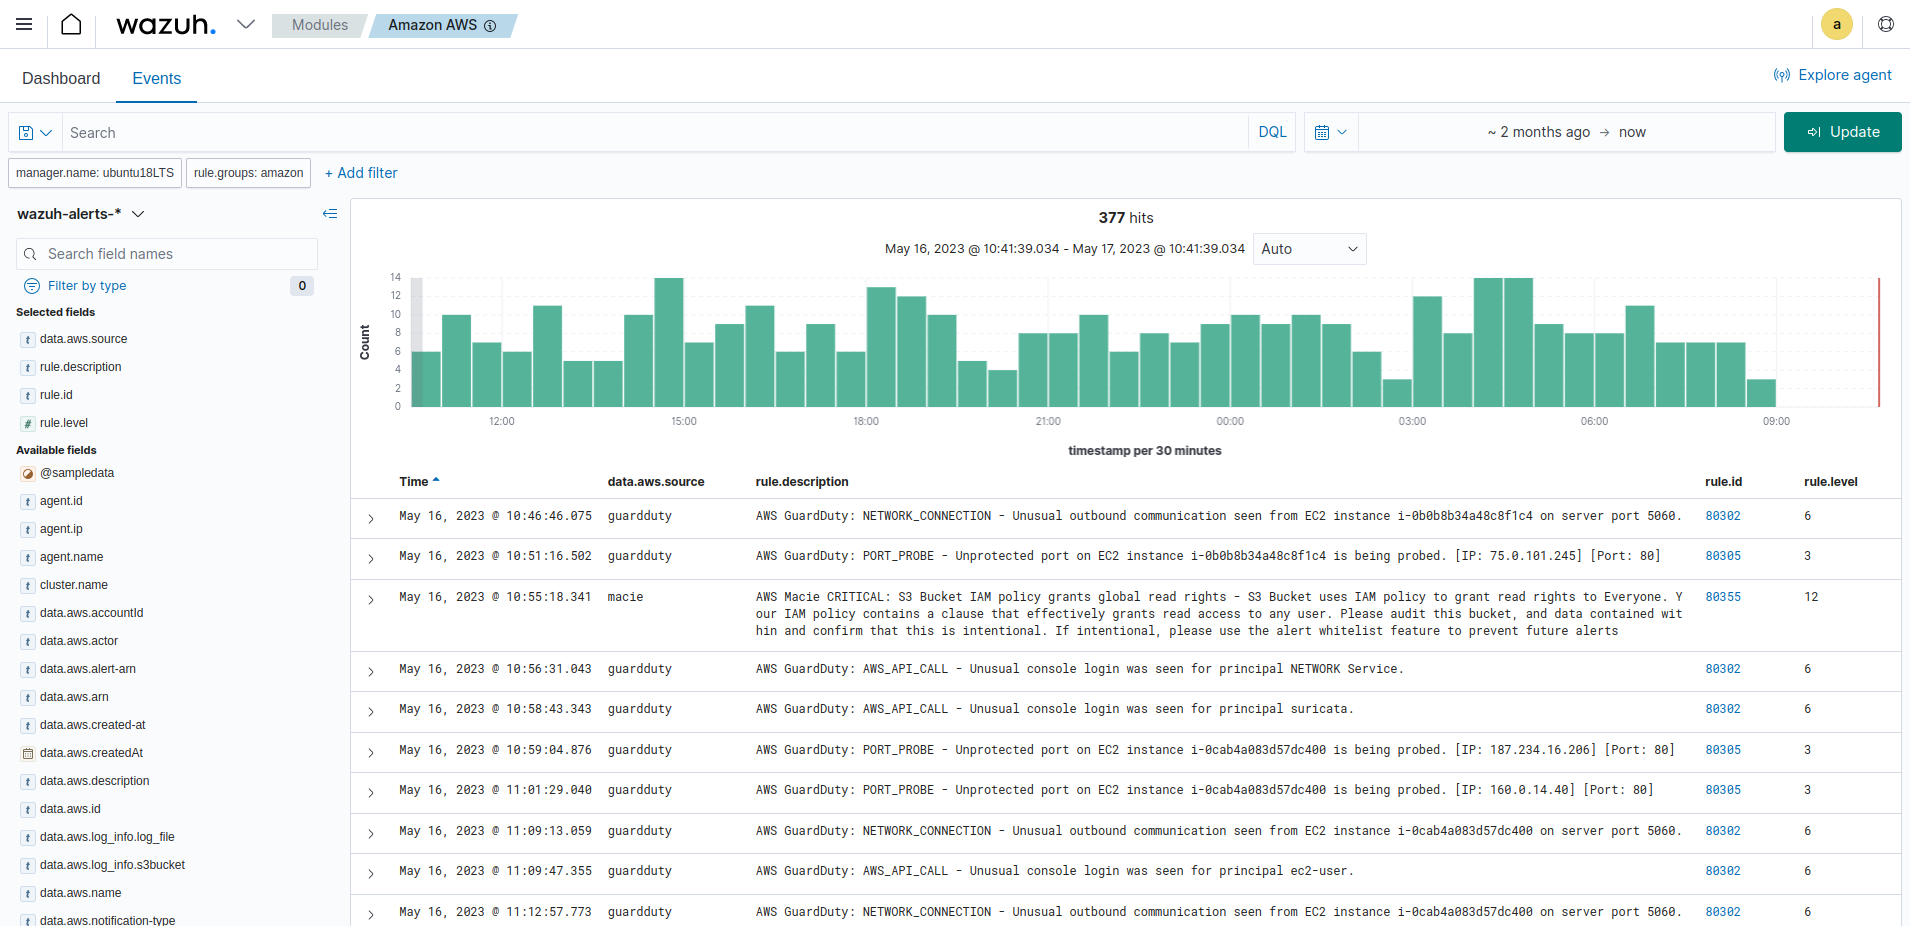Collapse the fields sidebar

(x=330, y=213)
